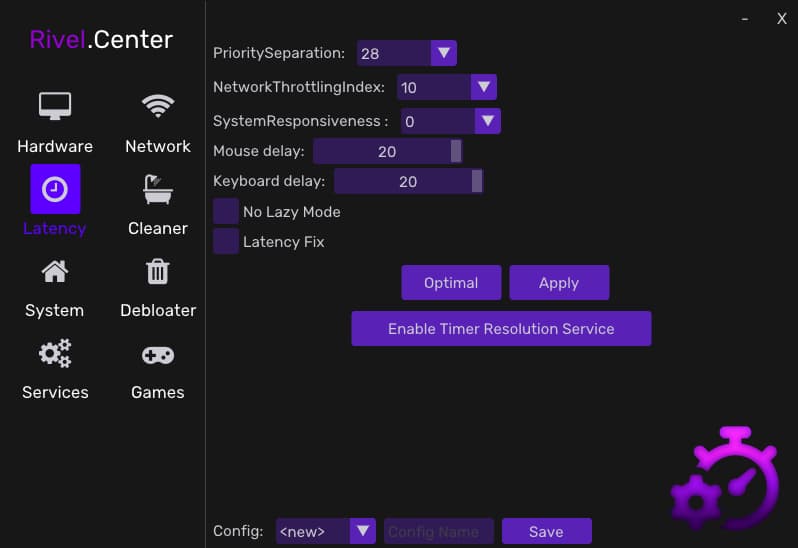Image resolution: width=798 pixels, height=548 pixels.
Task: Expand the SystemResponsiveness dropdown arrow
Action: tap(488, 121)
